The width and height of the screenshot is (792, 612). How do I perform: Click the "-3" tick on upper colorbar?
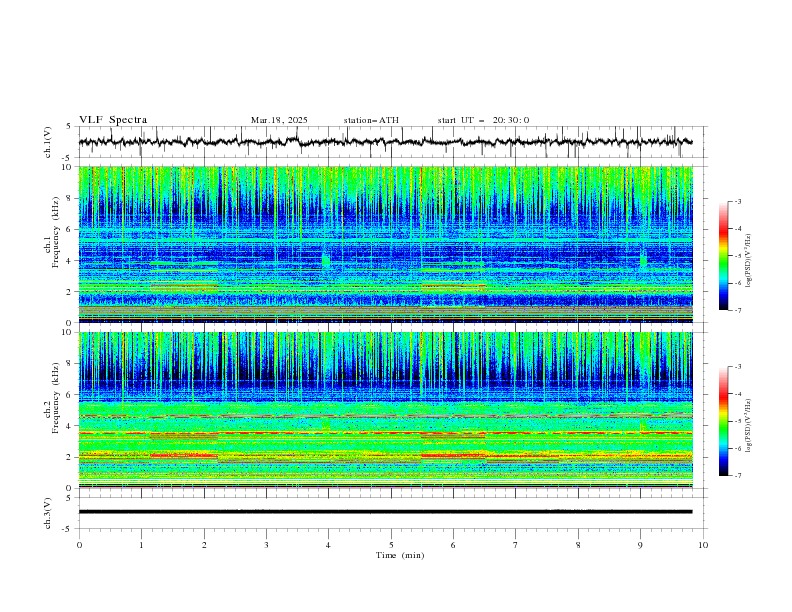pyautogui.click(x=738, y=201)
